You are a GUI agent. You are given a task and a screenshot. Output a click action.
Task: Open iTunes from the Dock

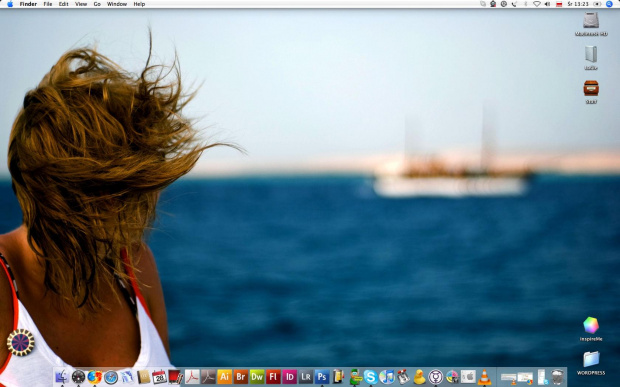click(x=387, y=377)
